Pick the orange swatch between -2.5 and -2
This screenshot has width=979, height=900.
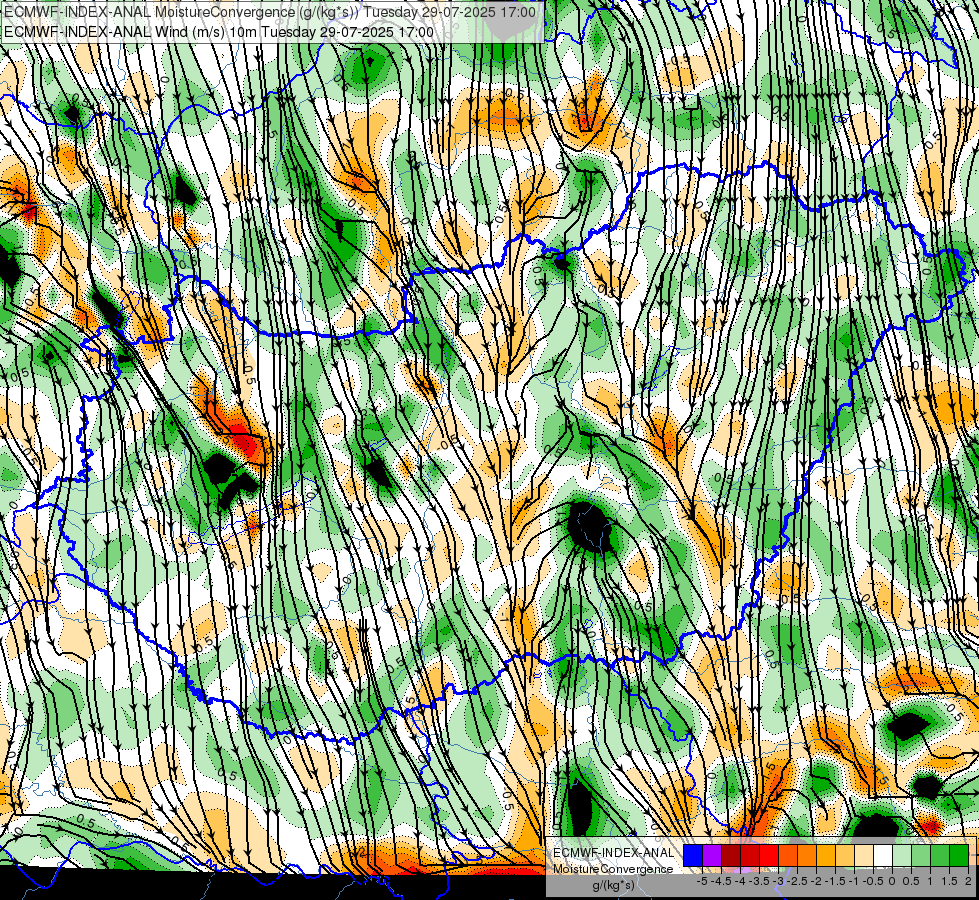807,855
